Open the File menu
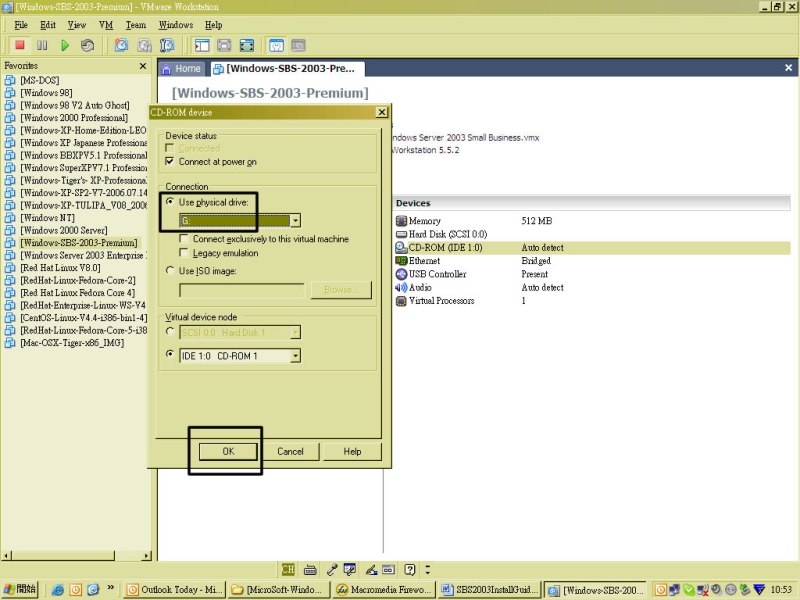 21,25
